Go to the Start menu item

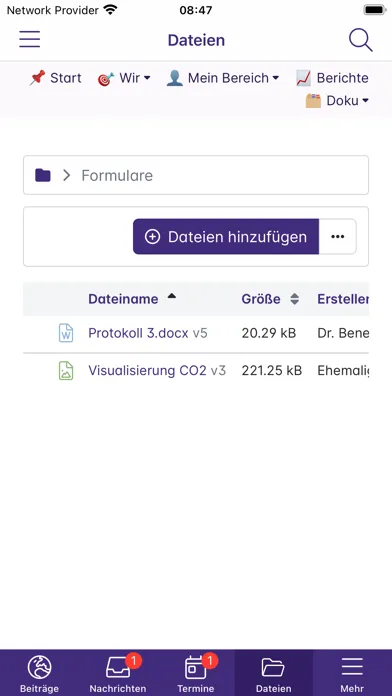coord(55,78)
